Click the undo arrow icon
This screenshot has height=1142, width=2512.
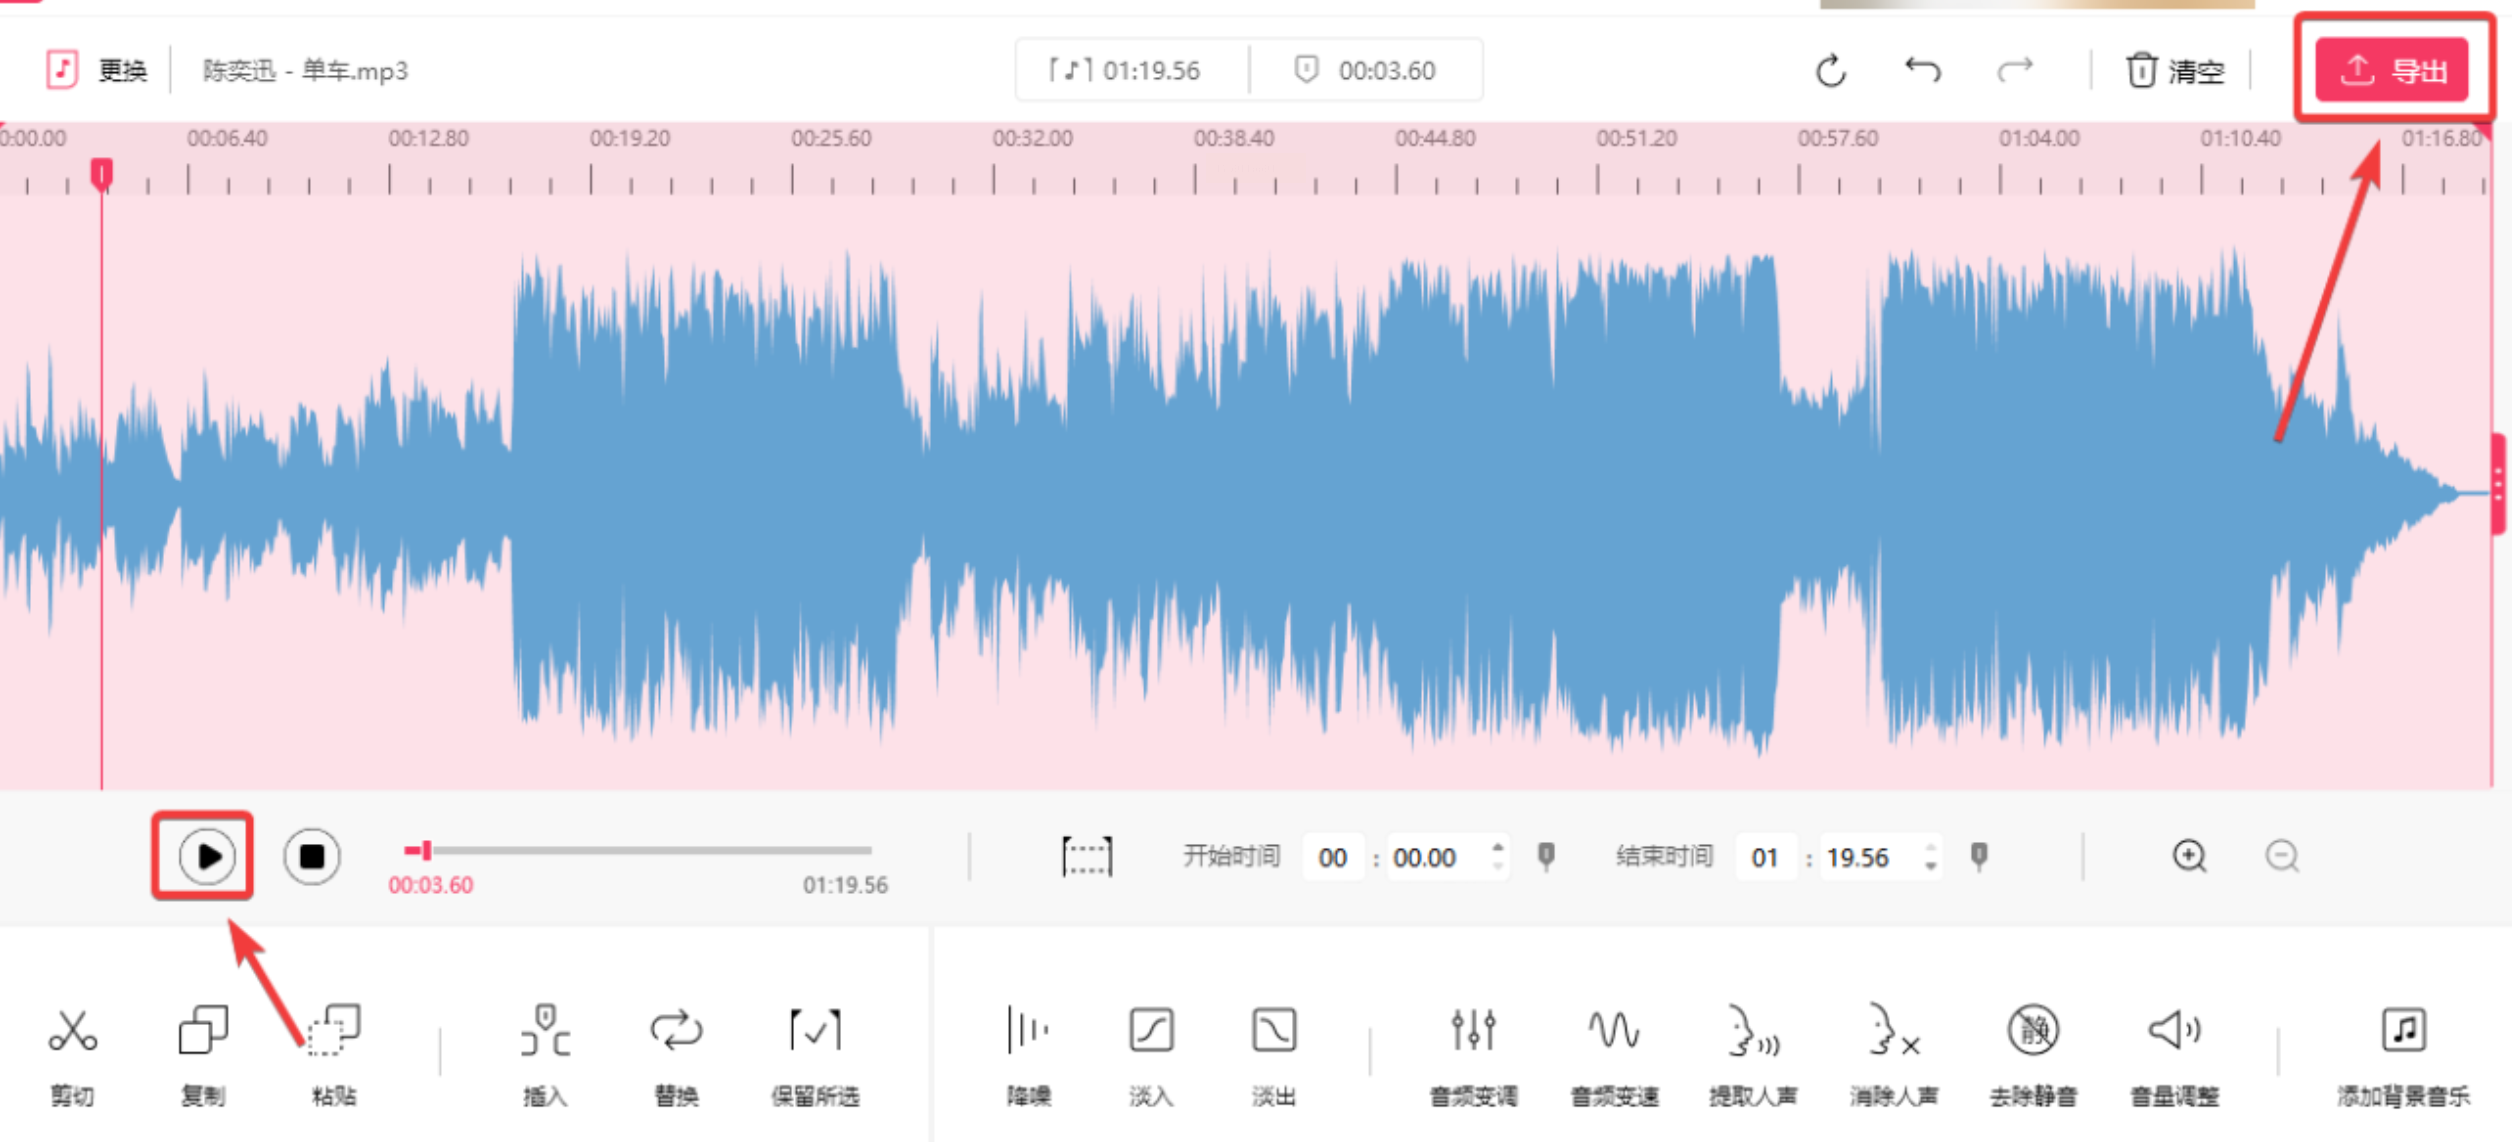[1922, 70]
